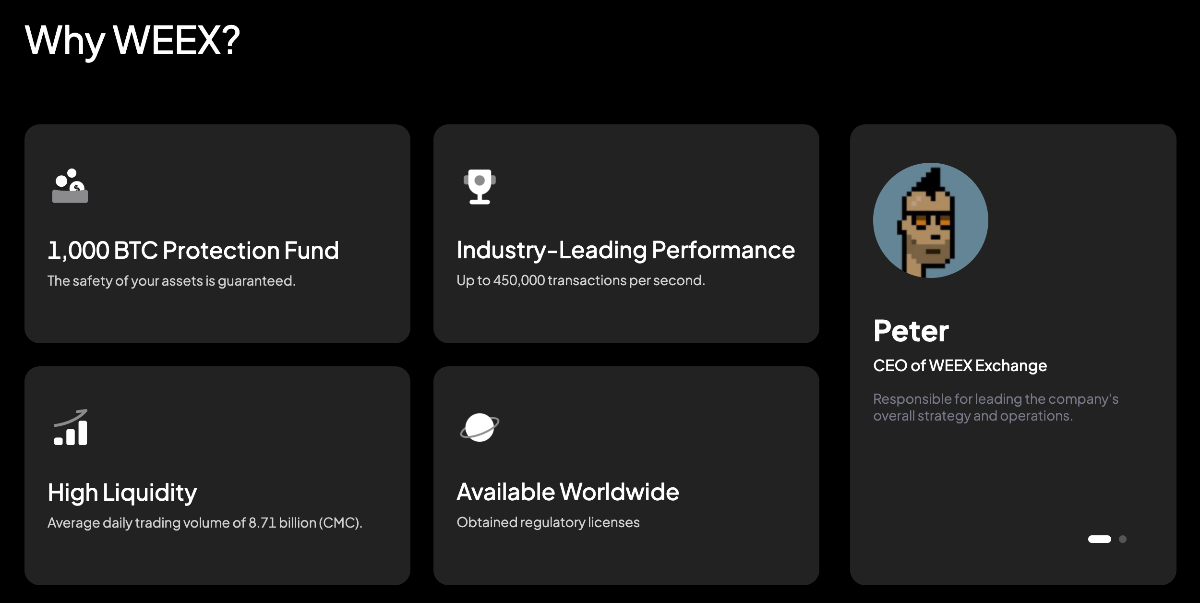Click the "1,000 BTC Protection Fund" heading

pos(193,250)
